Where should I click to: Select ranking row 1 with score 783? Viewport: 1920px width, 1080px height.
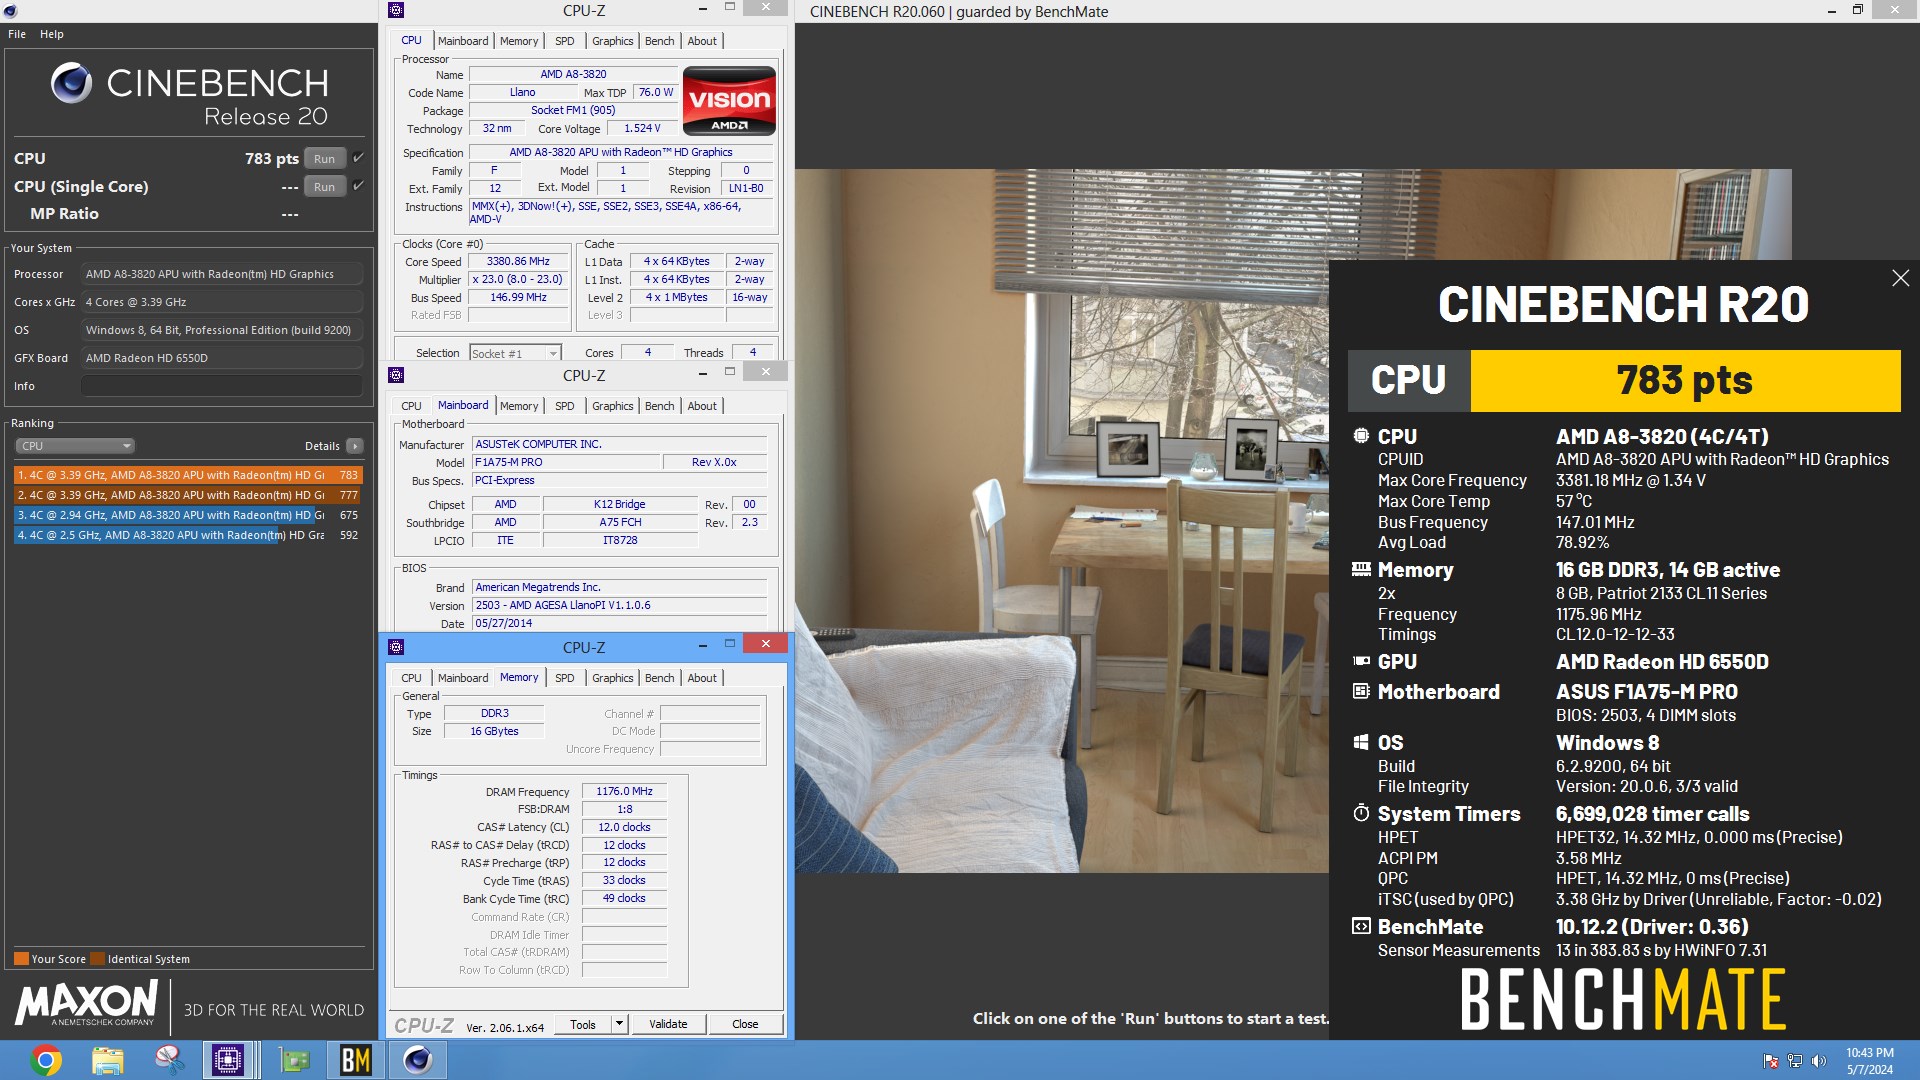click(x=188, y=475)
